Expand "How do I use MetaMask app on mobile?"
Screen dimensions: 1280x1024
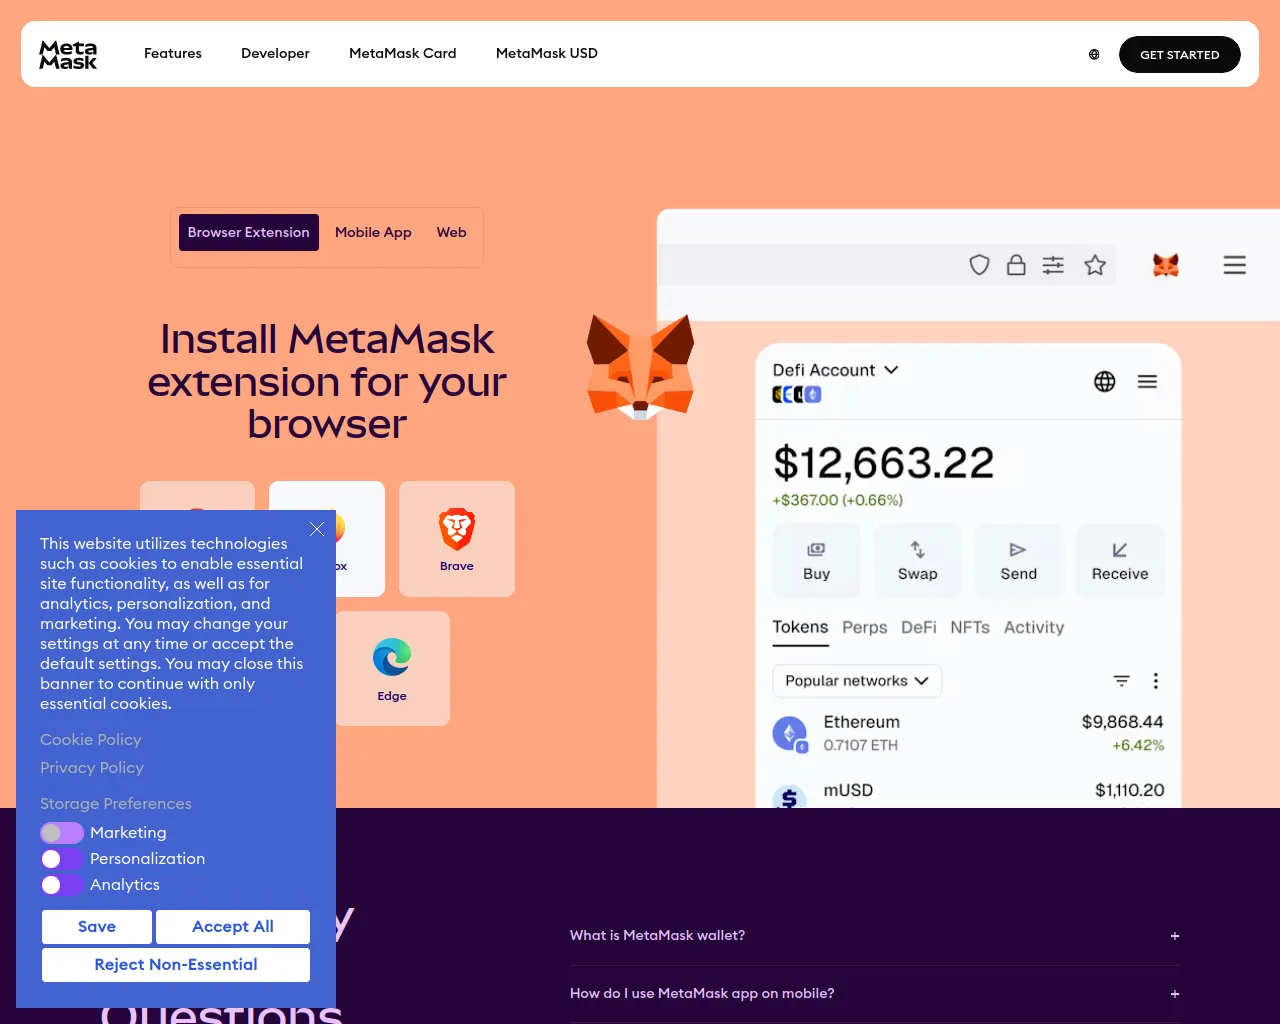(x=875, y=994)
